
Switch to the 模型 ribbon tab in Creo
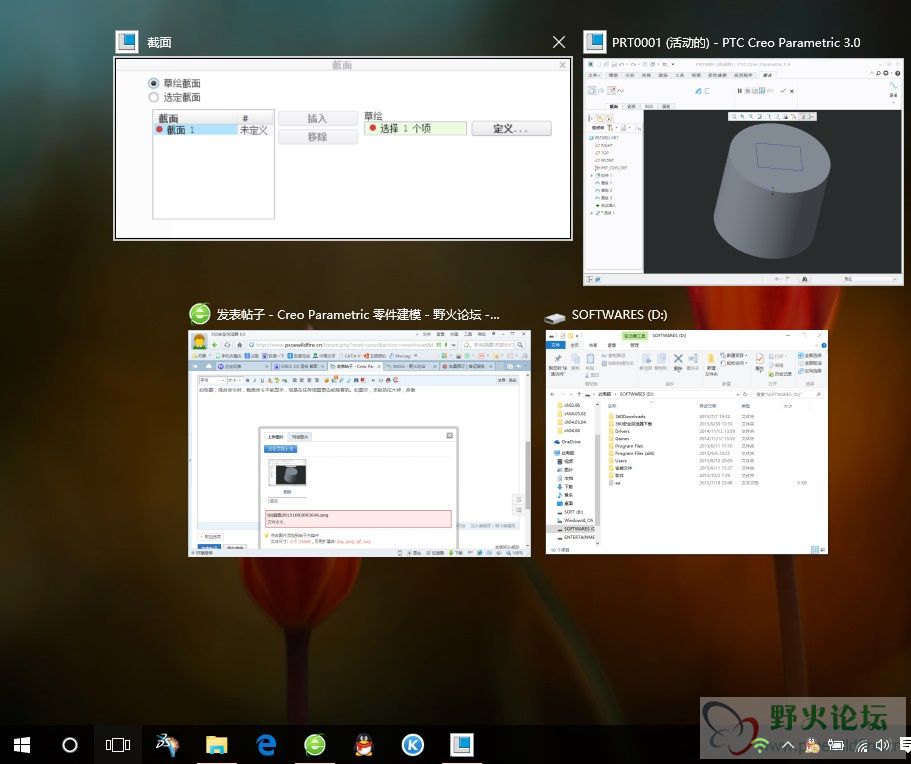coord(613,75)
